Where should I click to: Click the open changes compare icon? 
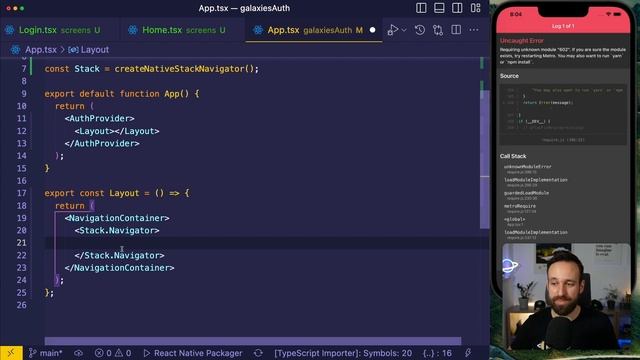[438, 30]
